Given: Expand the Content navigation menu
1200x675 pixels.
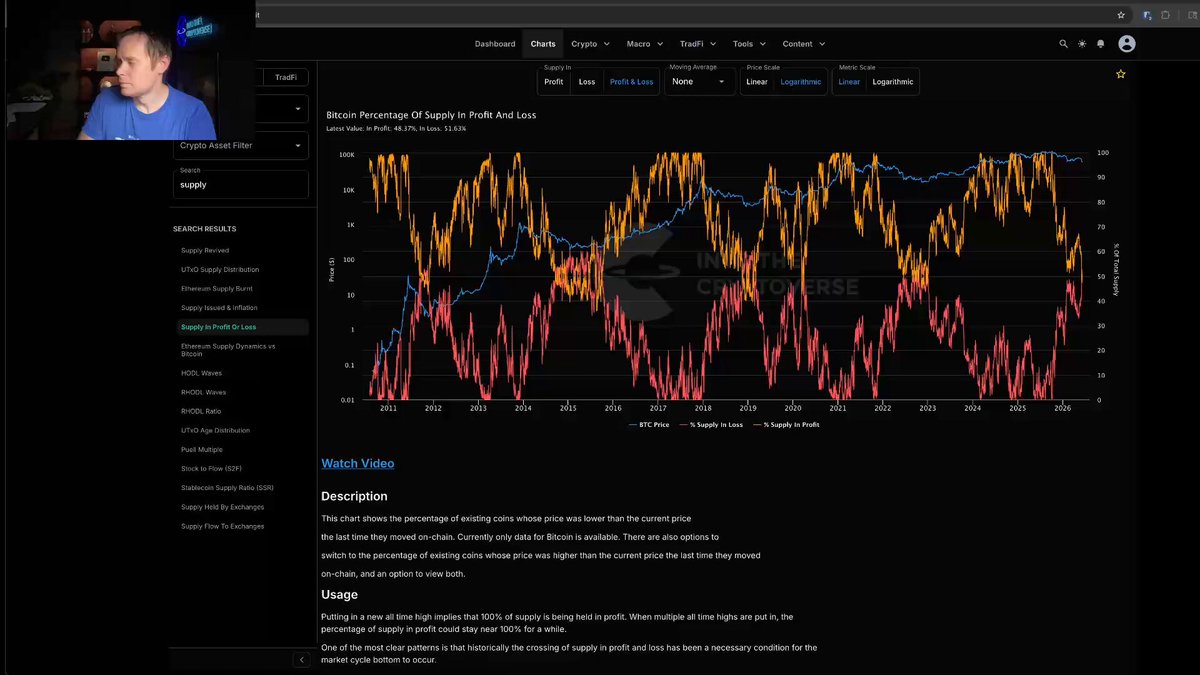Looking at the screenshot, I should 804,44.
